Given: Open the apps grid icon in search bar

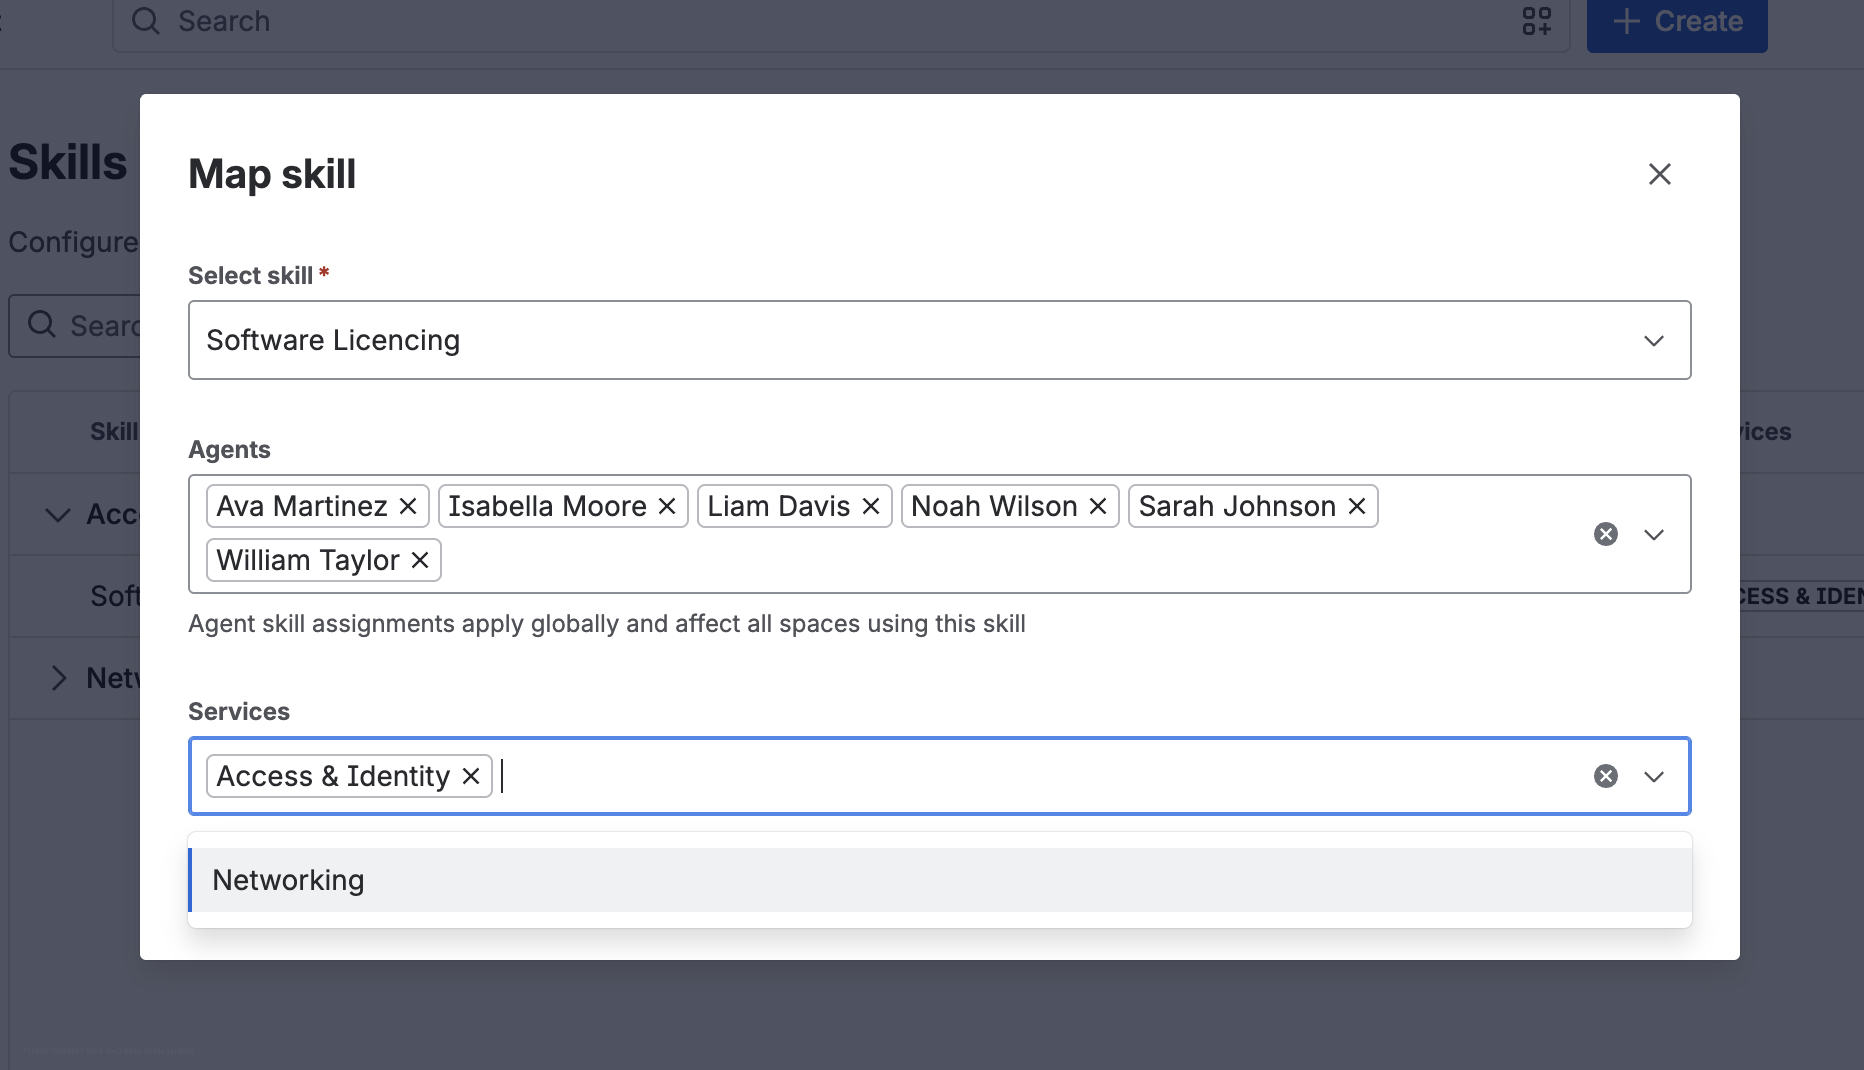Looking at the screenshot, I should [1537, 21].
